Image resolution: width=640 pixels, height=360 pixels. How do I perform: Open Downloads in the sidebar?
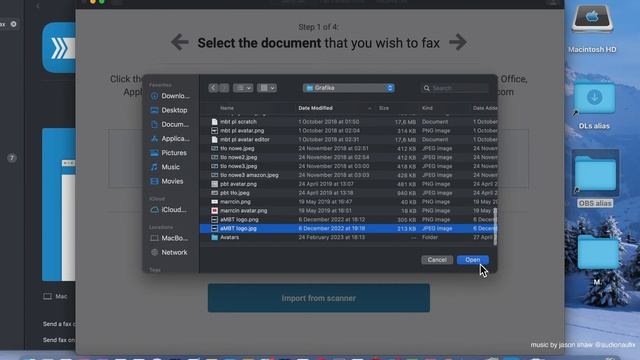(169, 96)
